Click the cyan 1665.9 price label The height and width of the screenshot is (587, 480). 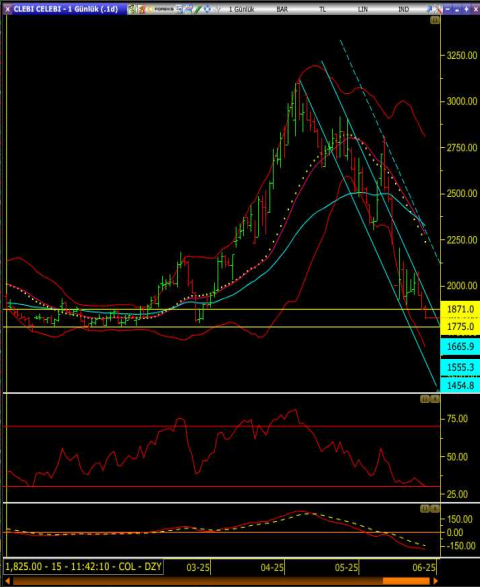(x=460, y=347)
